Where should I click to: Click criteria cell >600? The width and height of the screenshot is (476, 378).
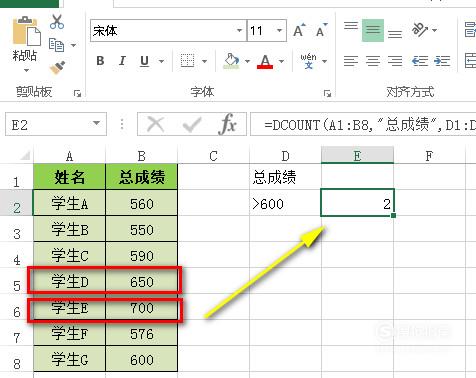click(285, 203)
